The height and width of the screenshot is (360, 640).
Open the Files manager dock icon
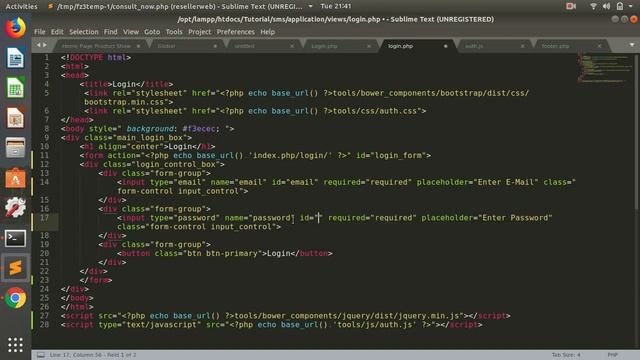tap(16, 148)
